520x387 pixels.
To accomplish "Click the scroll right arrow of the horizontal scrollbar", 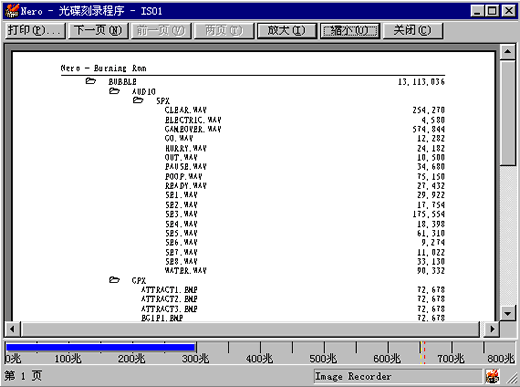I will point(492,329).
